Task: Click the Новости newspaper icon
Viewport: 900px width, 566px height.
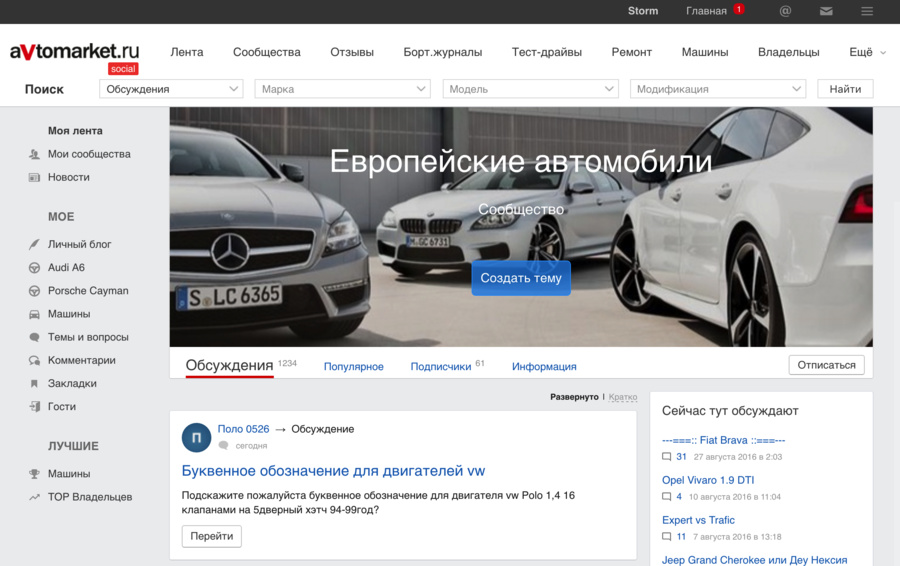Action: coord(34,177)
